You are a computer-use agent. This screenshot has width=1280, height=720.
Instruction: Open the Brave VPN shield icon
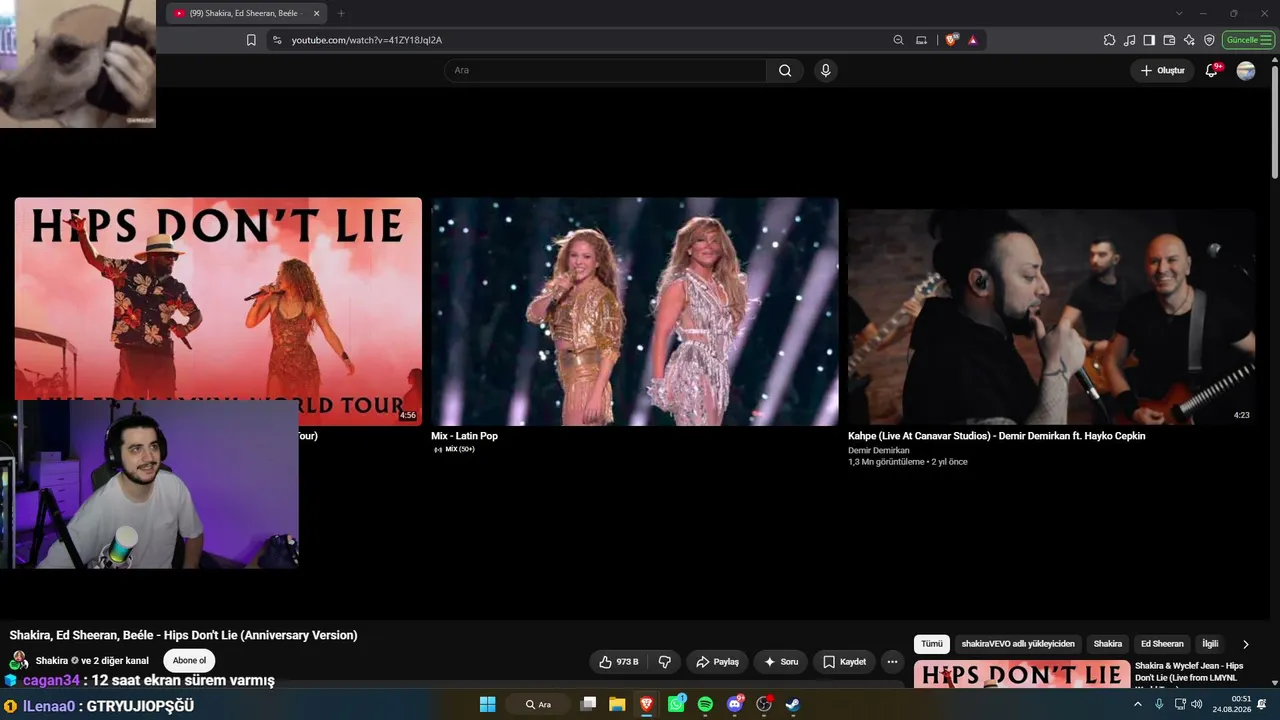[1209, 40]
